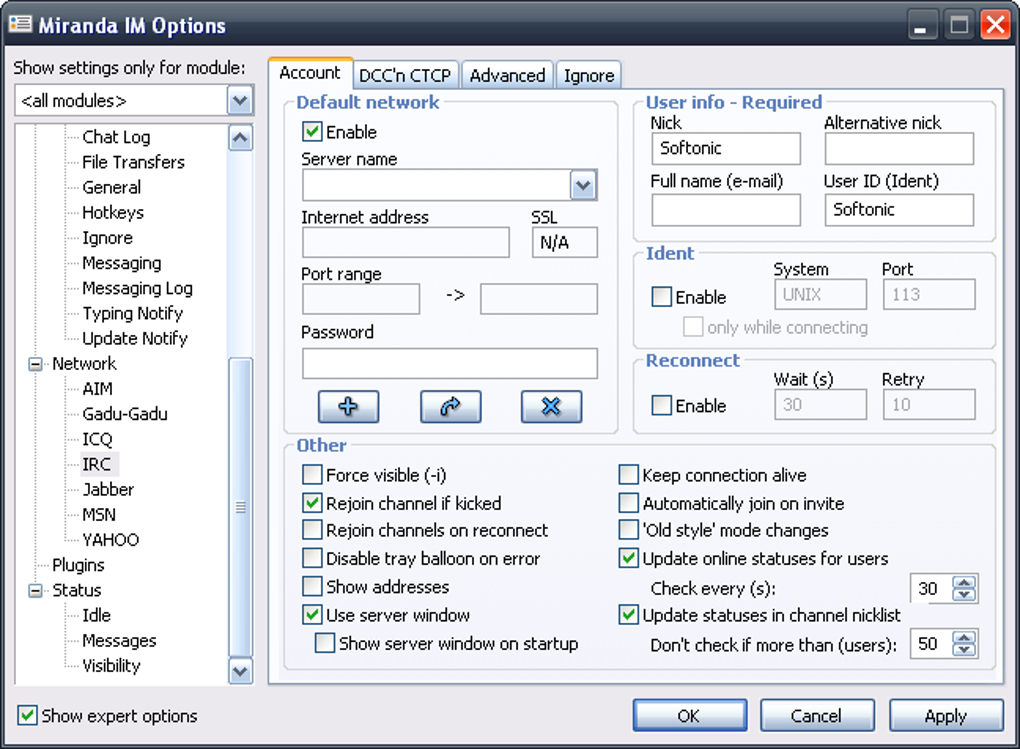1020x749 pixels.
Task: Switch to the DCC'n CTCP tab
Action: pos(405,75)
